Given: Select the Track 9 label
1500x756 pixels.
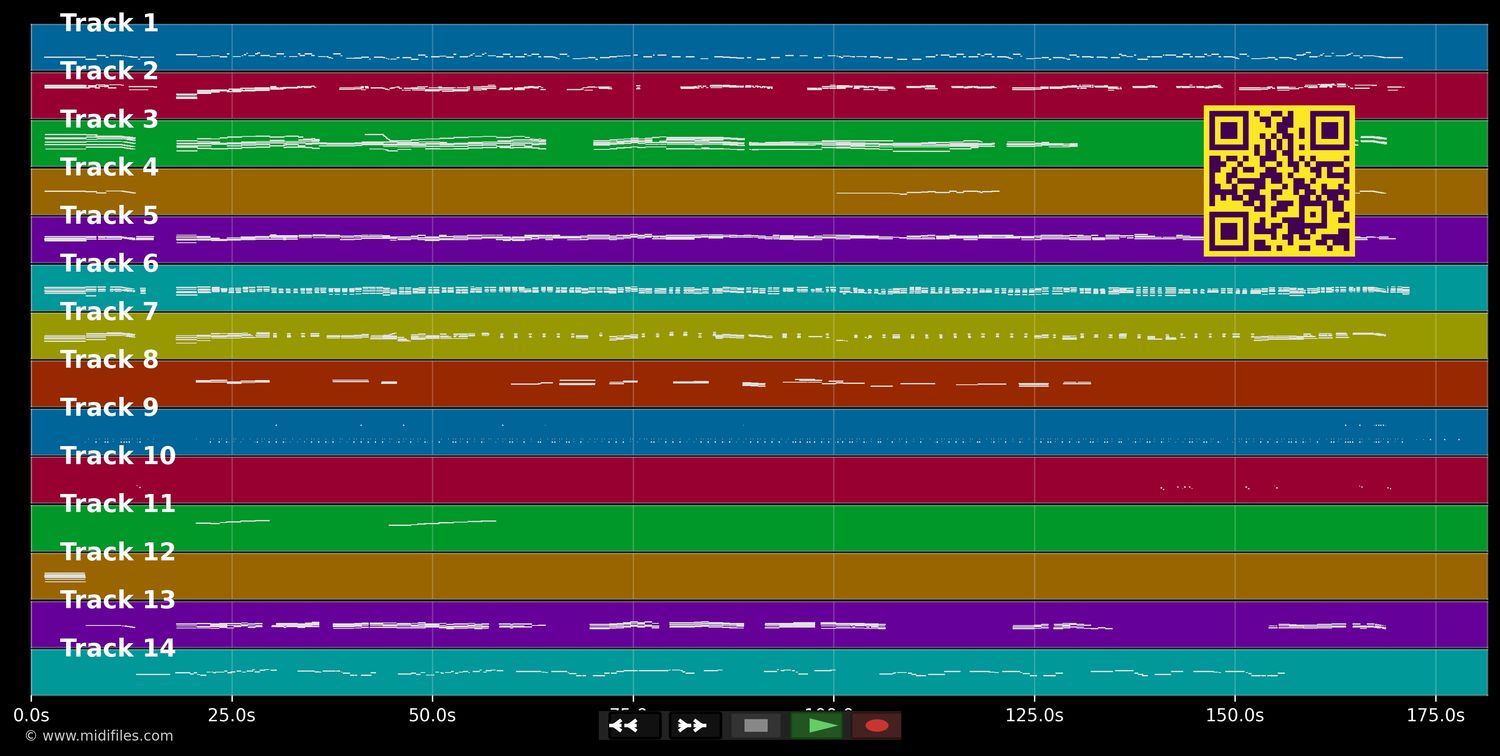Looking at the screenshot, I should [x=109, y=407].
